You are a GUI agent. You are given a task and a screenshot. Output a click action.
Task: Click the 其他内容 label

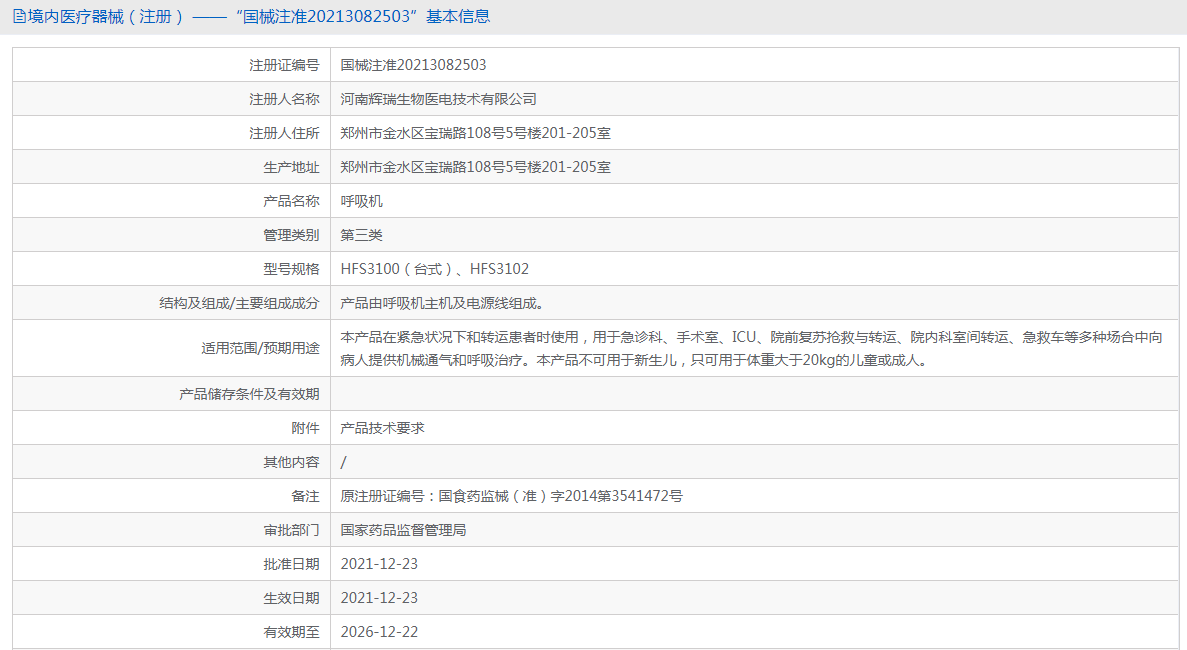[291, 462]
